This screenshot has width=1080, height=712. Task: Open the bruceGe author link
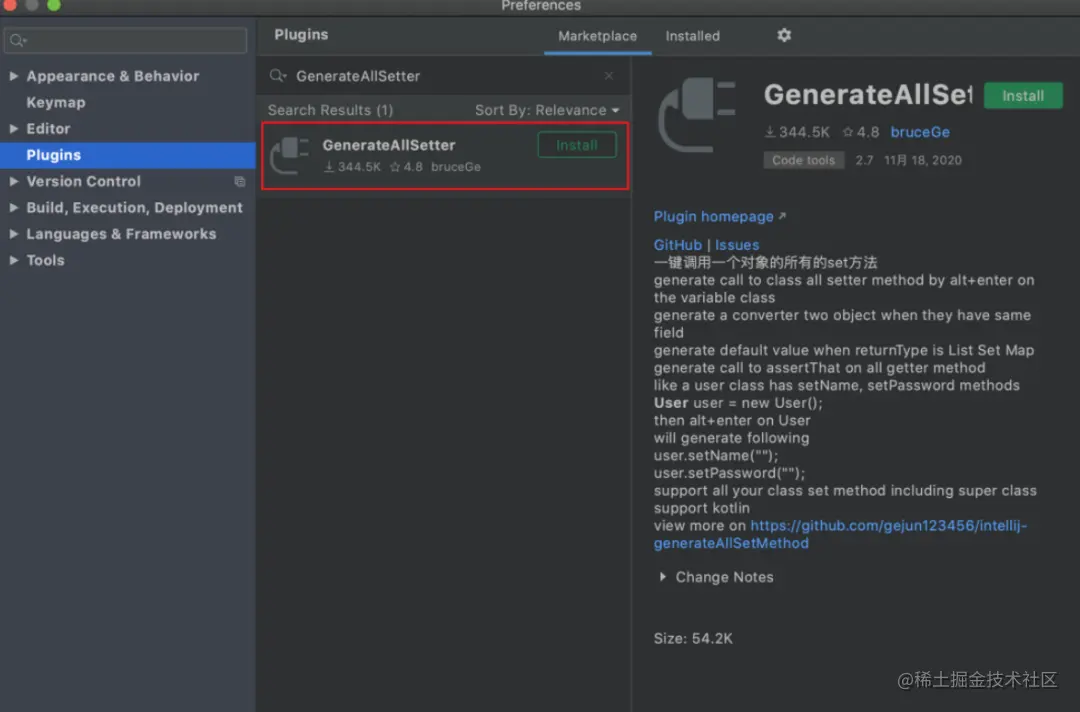tap(920, 132)
